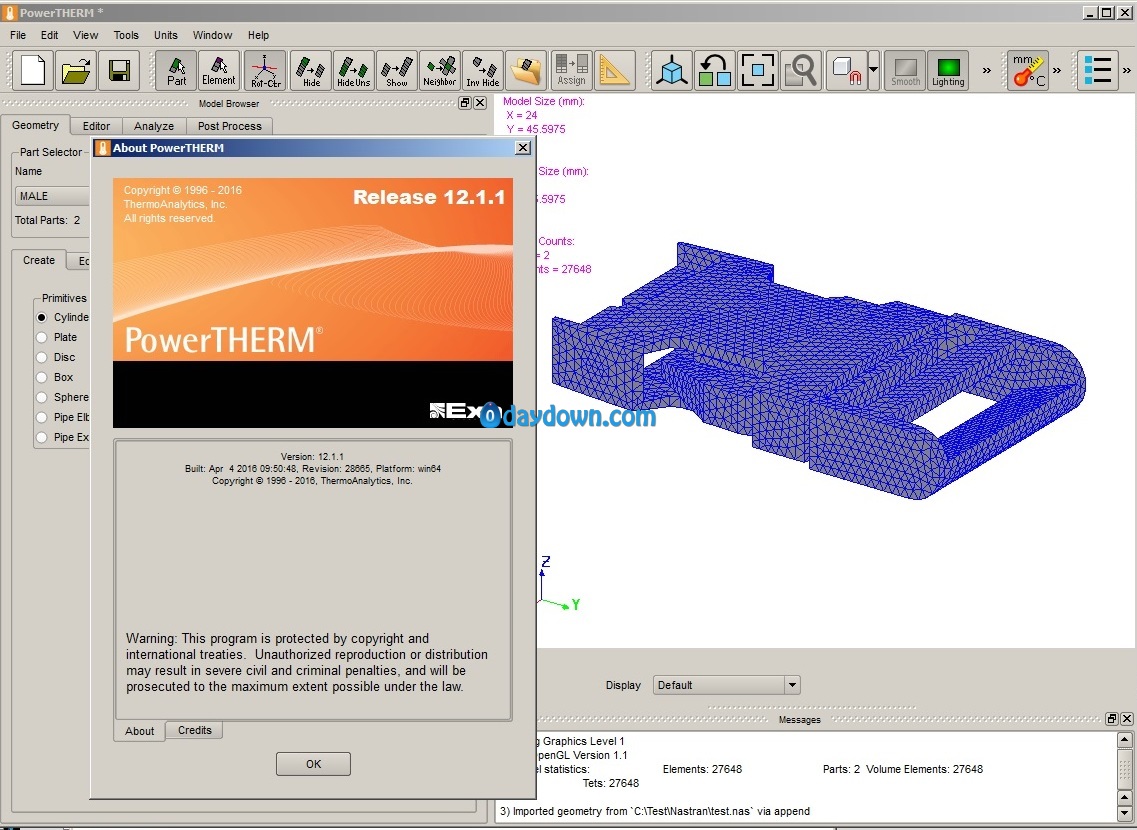Click the fit-to-window frame icon
This screenshot has width=1137, height=830.
[758, 70]
